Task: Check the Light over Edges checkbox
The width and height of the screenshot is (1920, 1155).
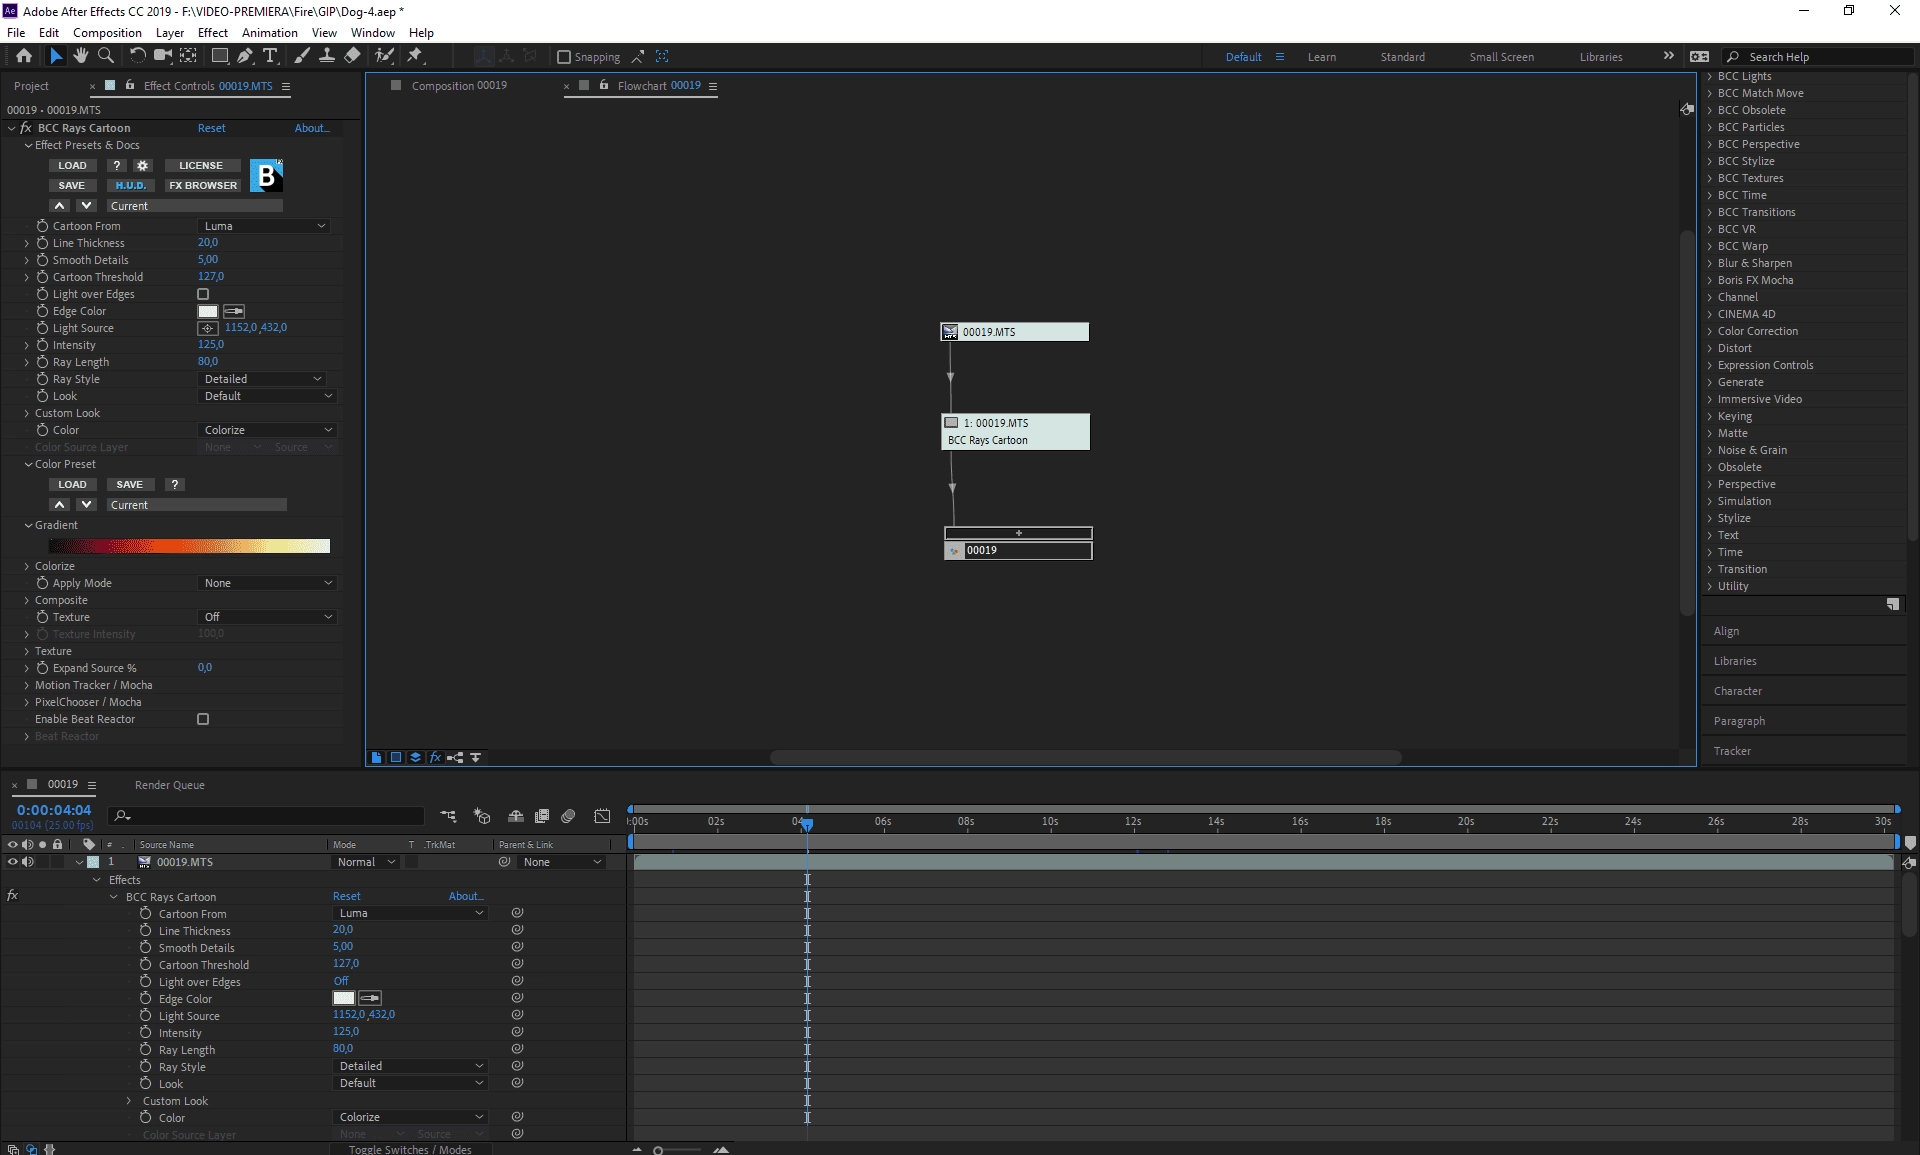Action: click(x=203, y=294)
